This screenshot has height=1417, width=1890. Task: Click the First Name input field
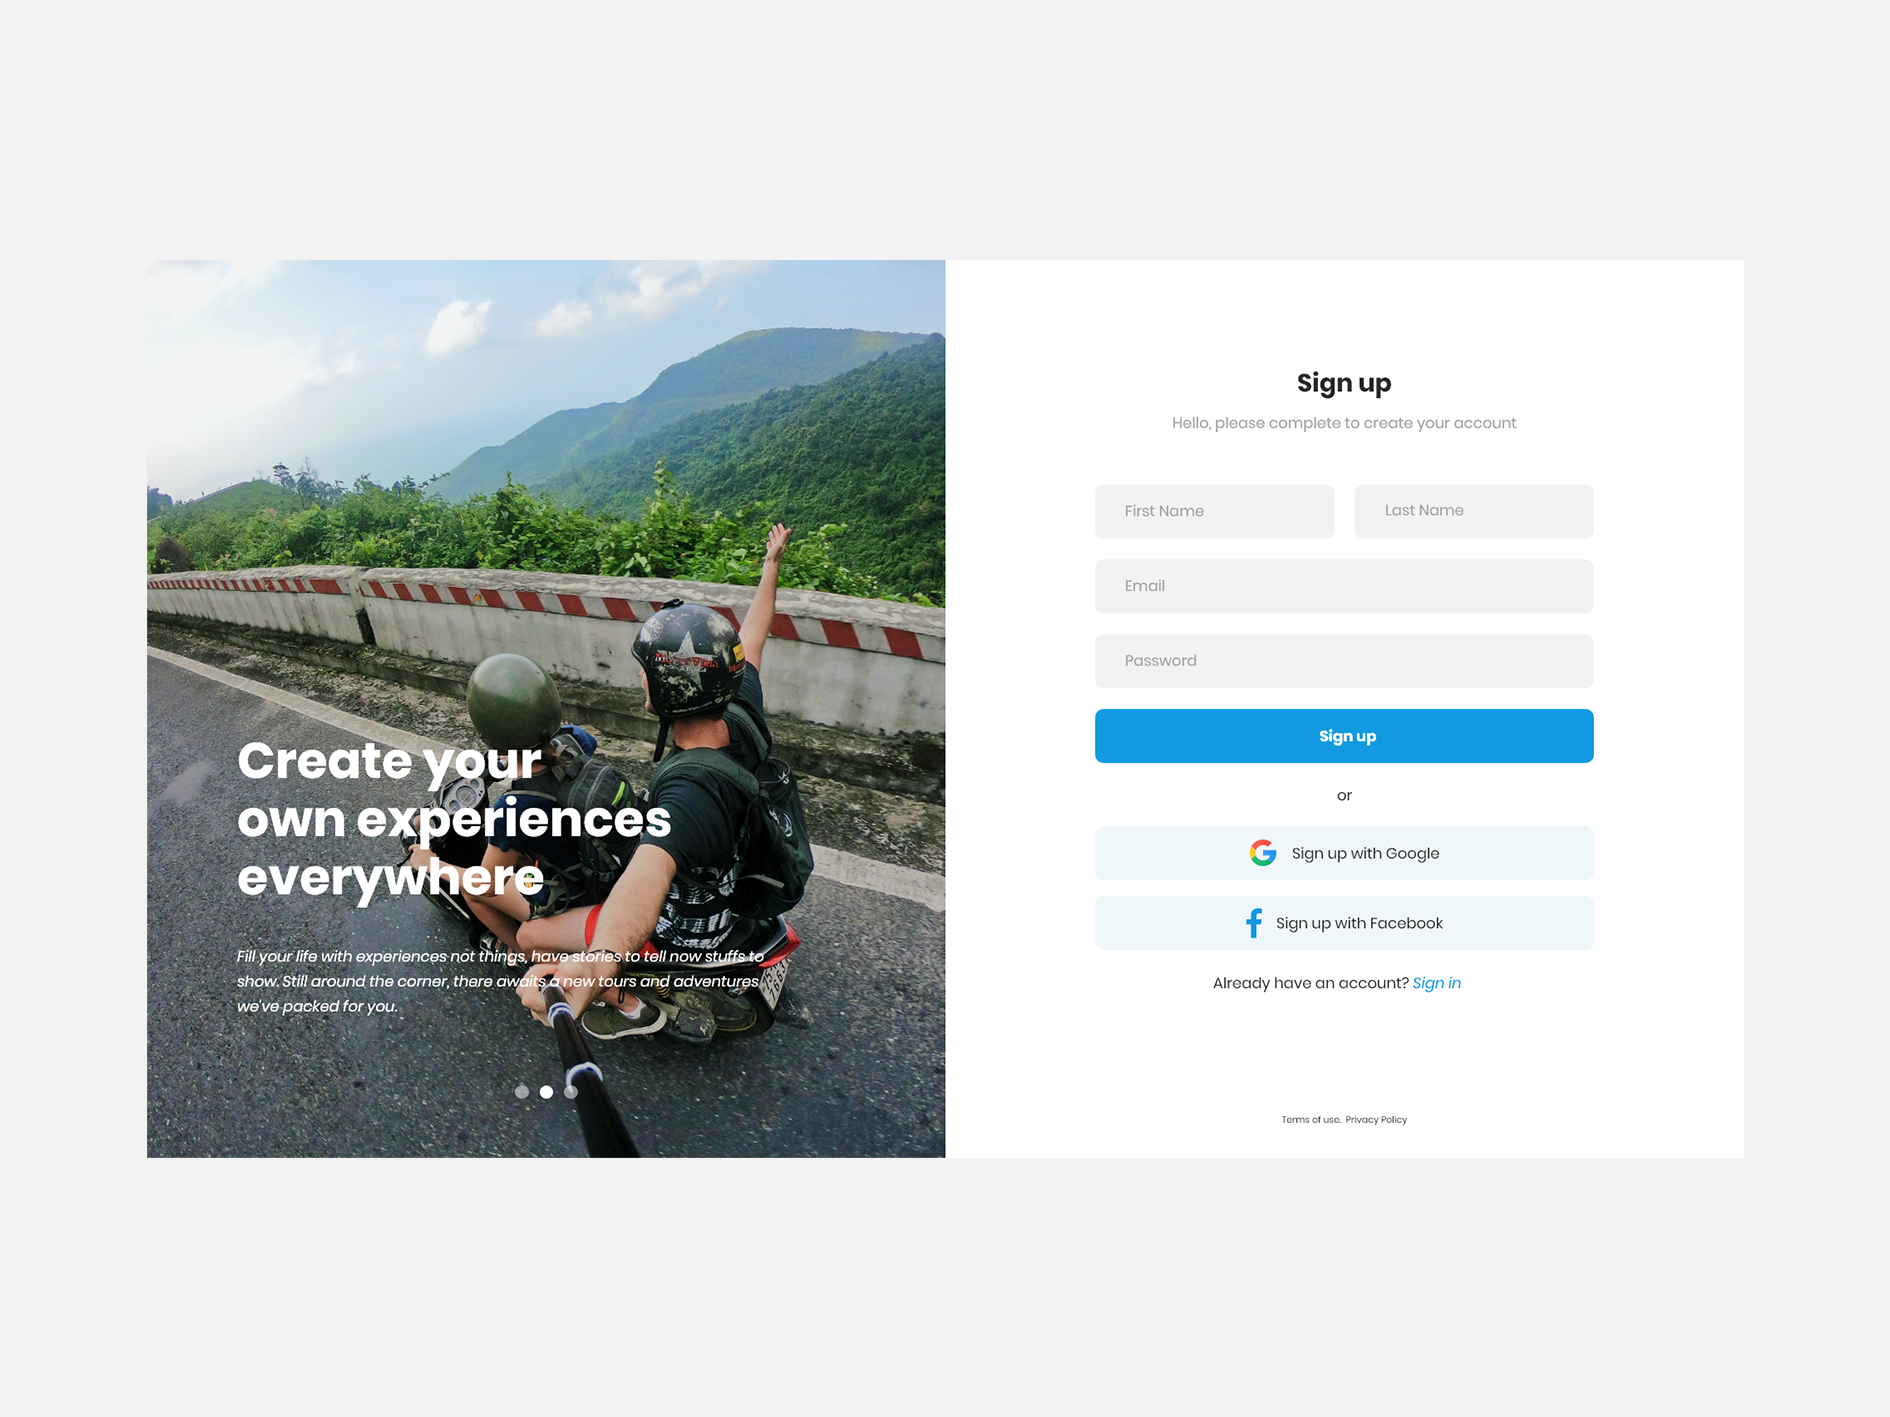coord(1214,511)
